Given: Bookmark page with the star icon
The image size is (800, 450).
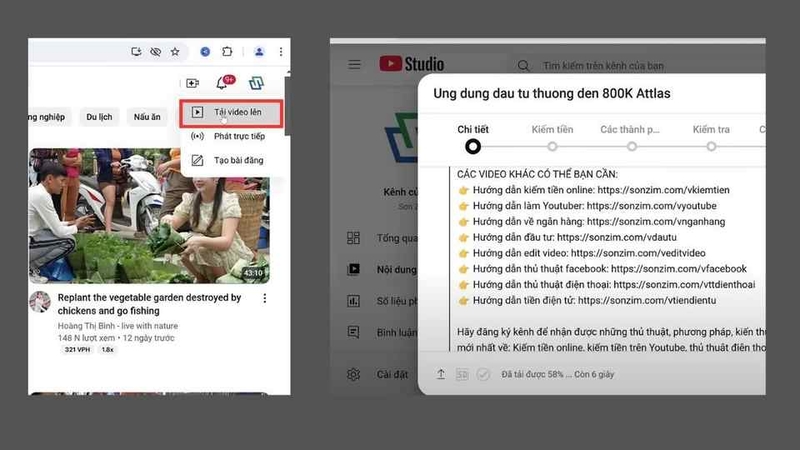Looking at the screenshot, I should coord(175,52).
